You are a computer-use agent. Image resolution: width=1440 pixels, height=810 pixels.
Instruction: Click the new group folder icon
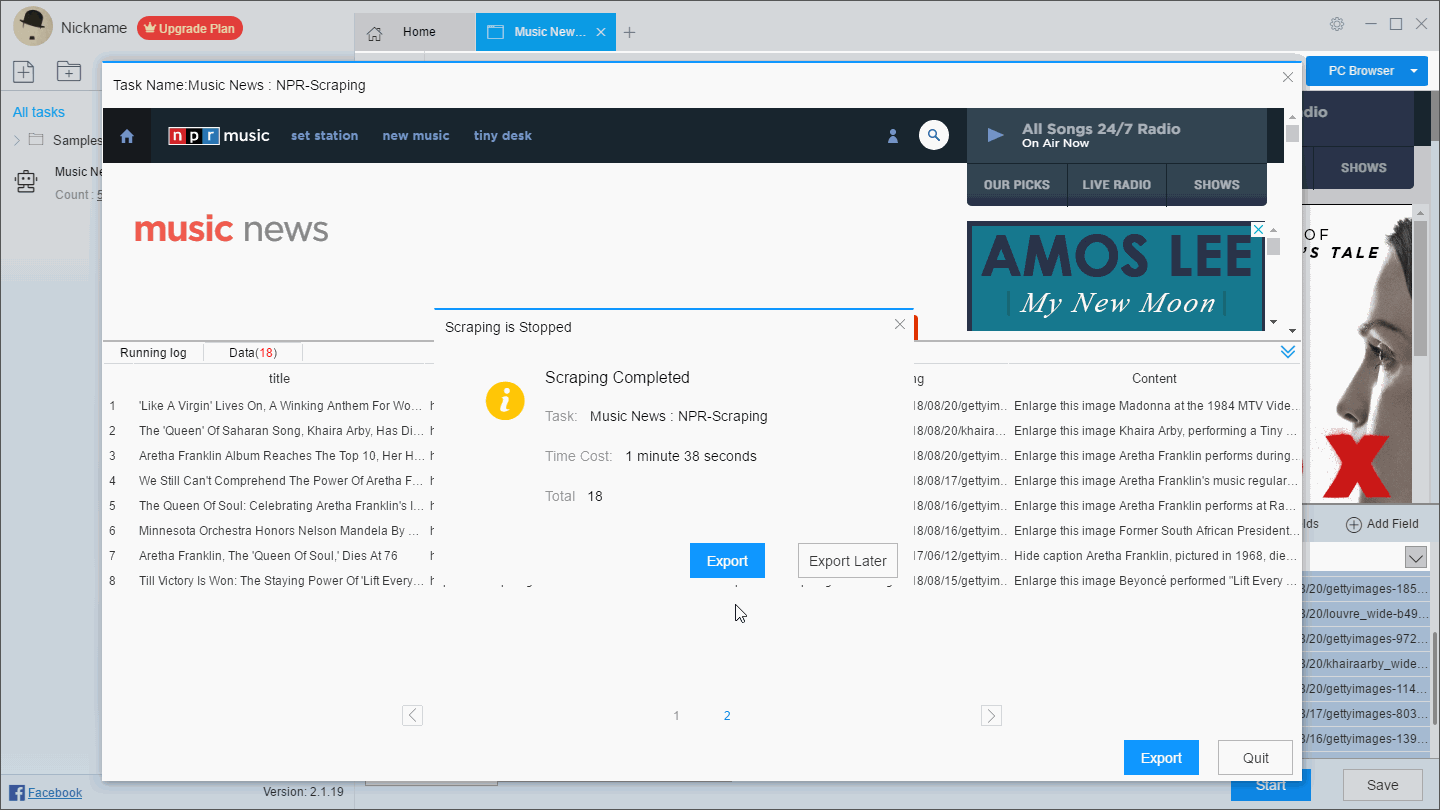point(69,71)
